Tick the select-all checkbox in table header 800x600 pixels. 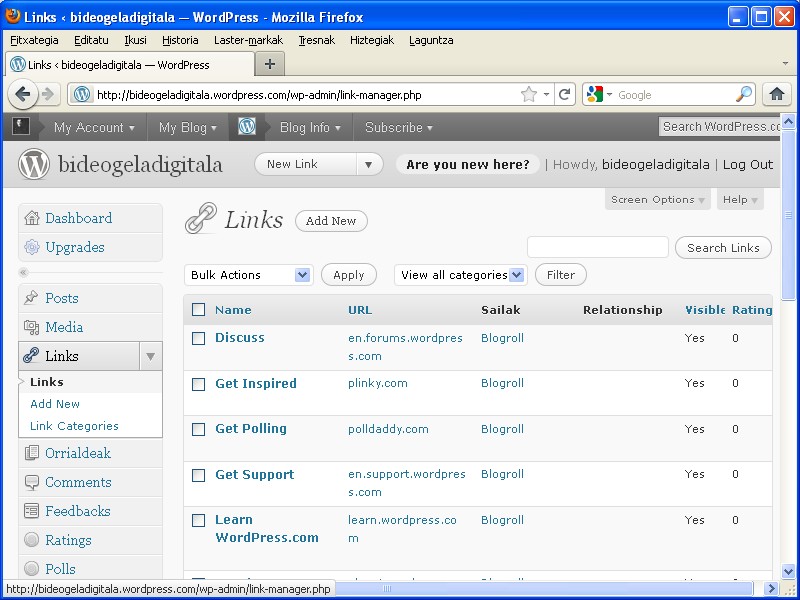(198, 310)
